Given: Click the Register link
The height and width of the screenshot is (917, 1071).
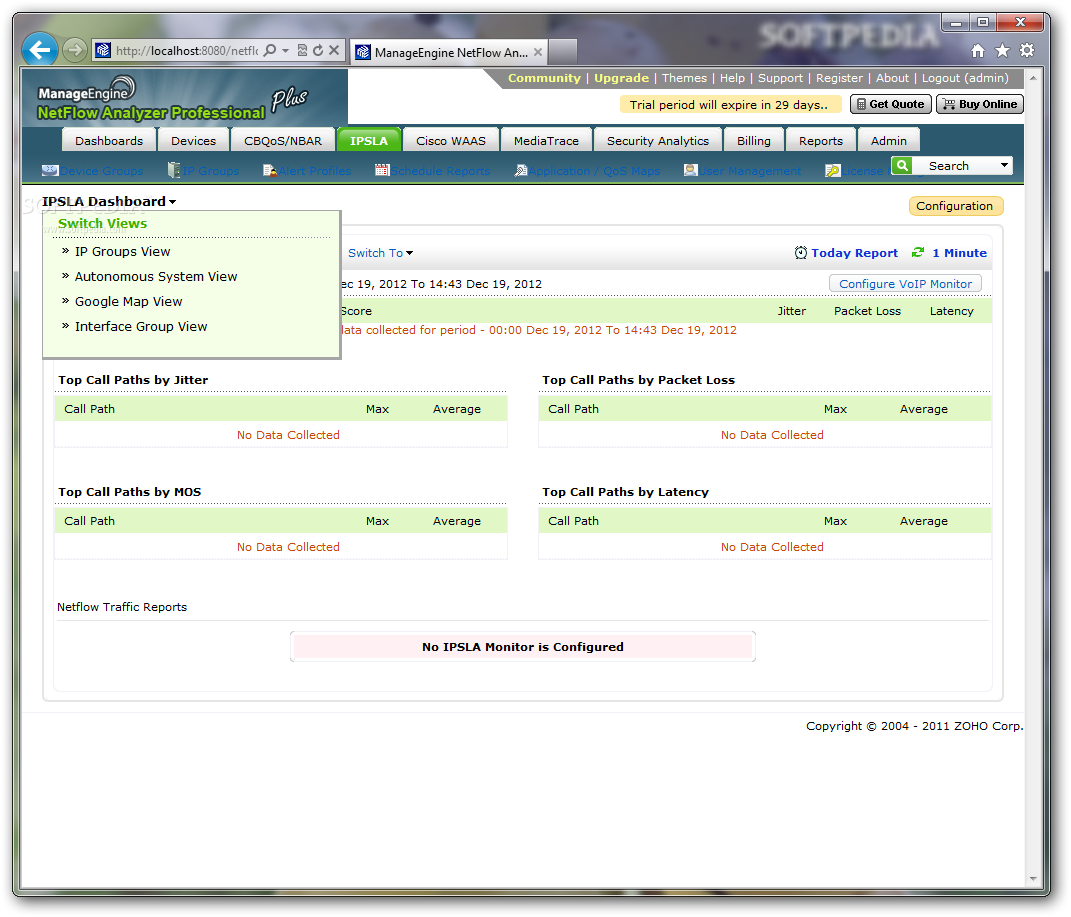Looking at the screenshot, I should click(x=839, y=78).
